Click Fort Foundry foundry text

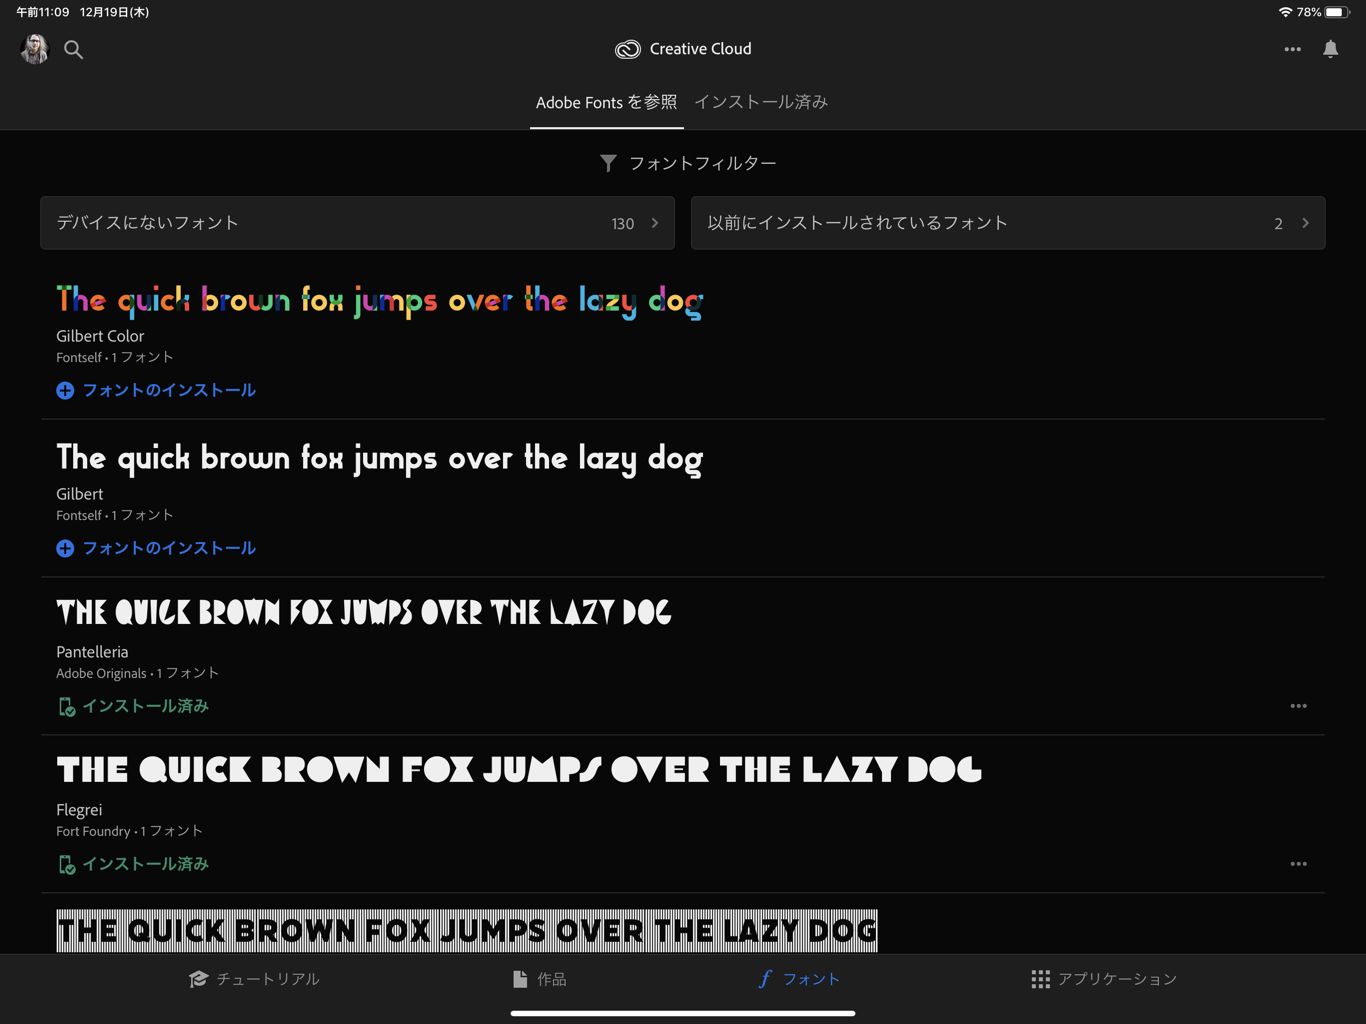[x=93, y=832]
